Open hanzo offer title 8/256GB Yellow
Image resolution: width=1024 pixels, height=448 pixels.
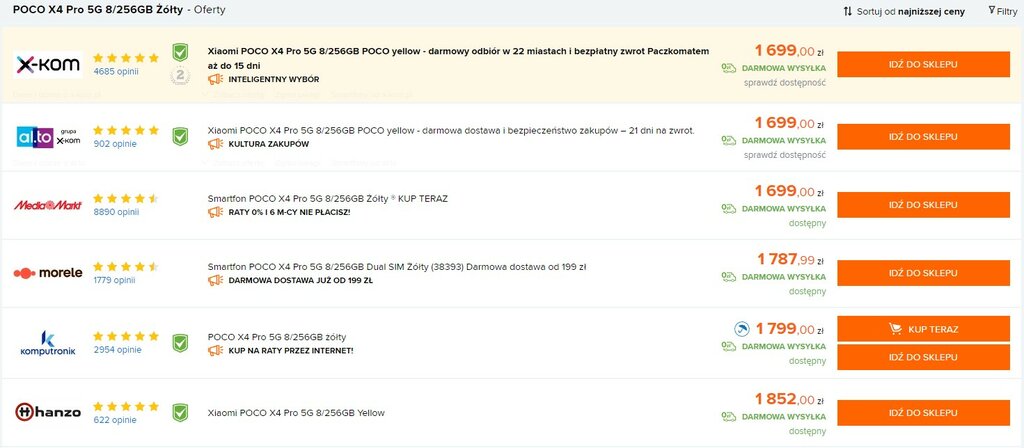point(296,413)
